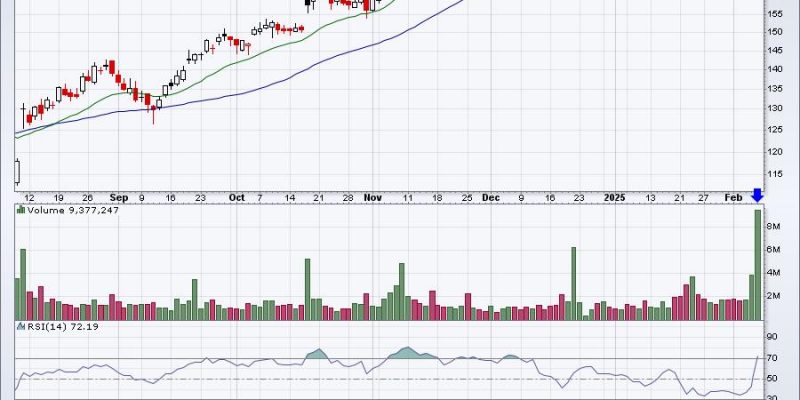Click the '19' date label on axis

point(58,198)
